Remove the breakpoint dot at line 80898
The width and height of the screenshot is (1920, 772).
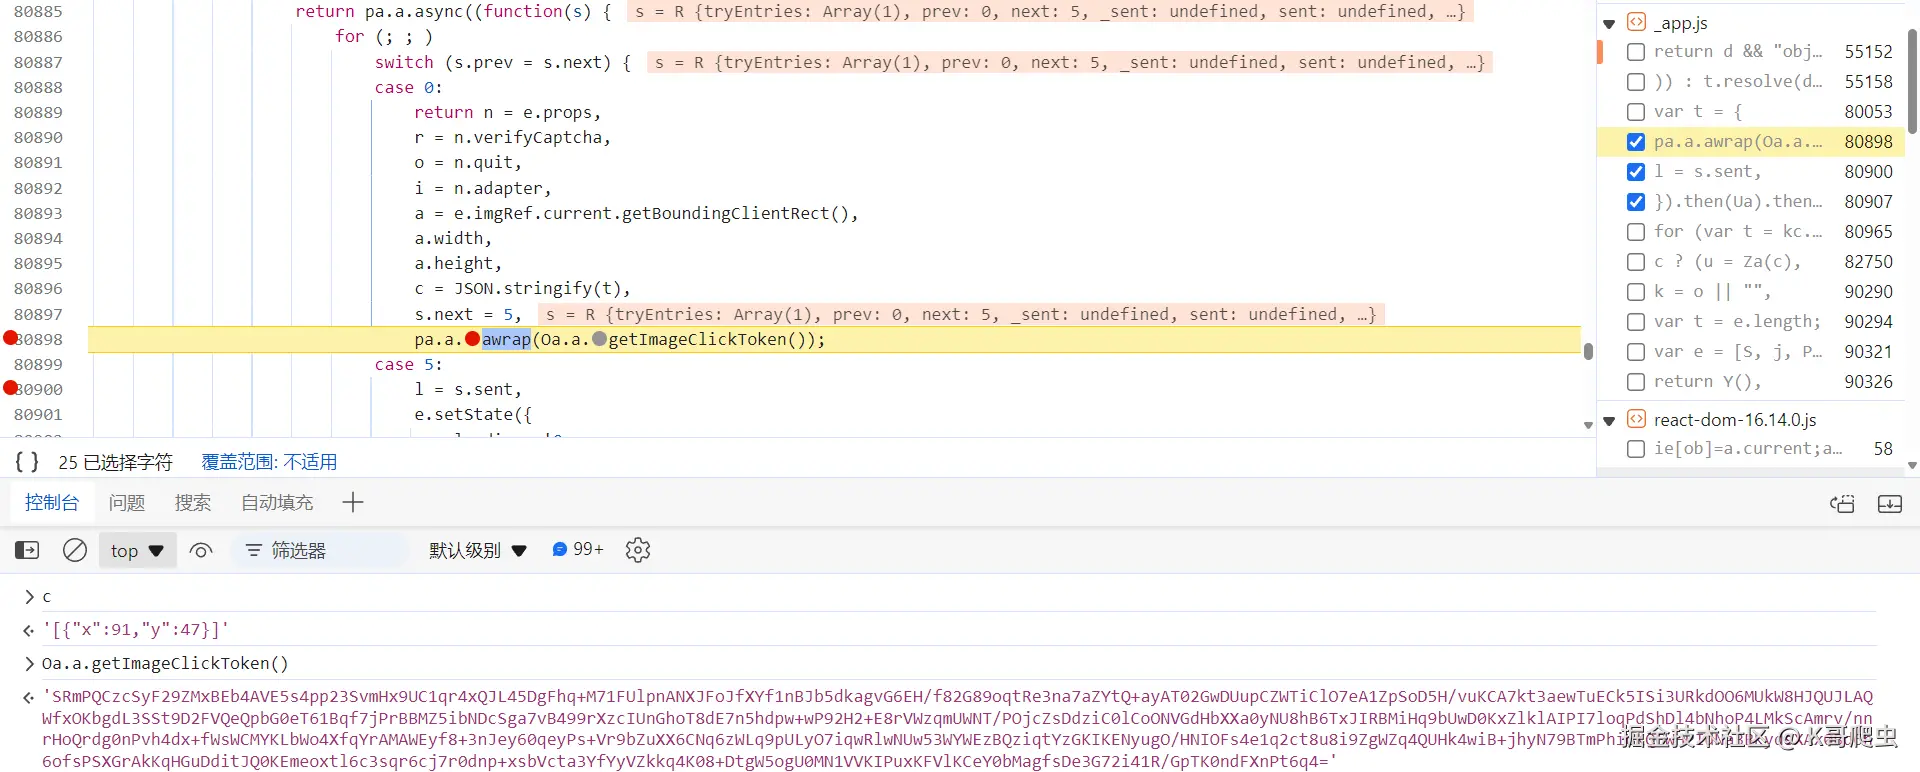(11, 338)
